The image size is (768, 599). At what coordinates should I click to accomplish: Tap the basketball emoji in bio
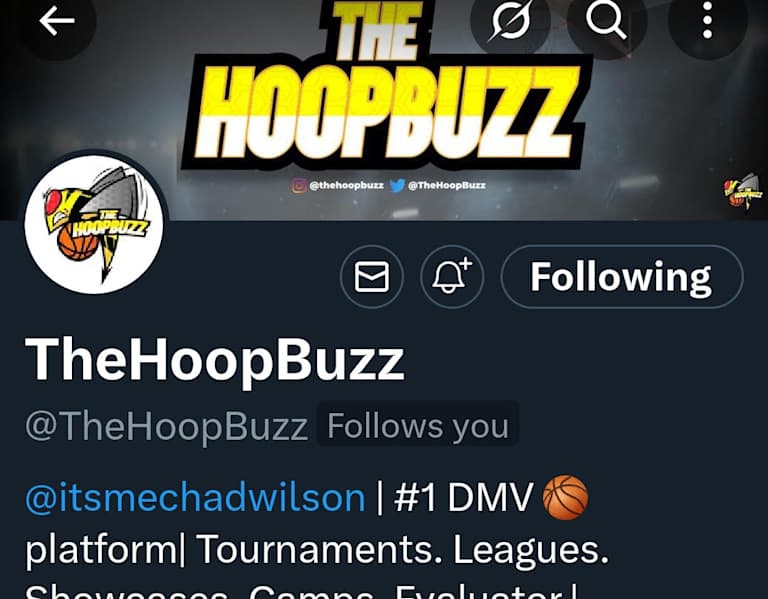pos(565,497)
